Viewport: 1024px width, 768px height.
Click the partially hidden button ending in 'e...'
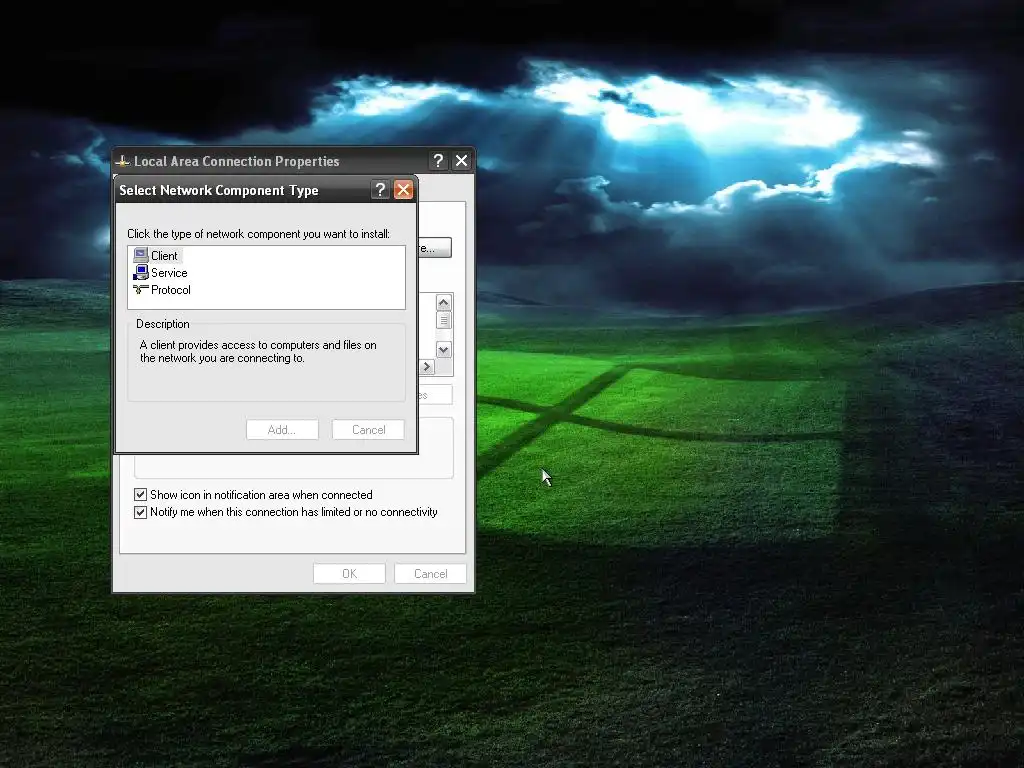(434, 248)
